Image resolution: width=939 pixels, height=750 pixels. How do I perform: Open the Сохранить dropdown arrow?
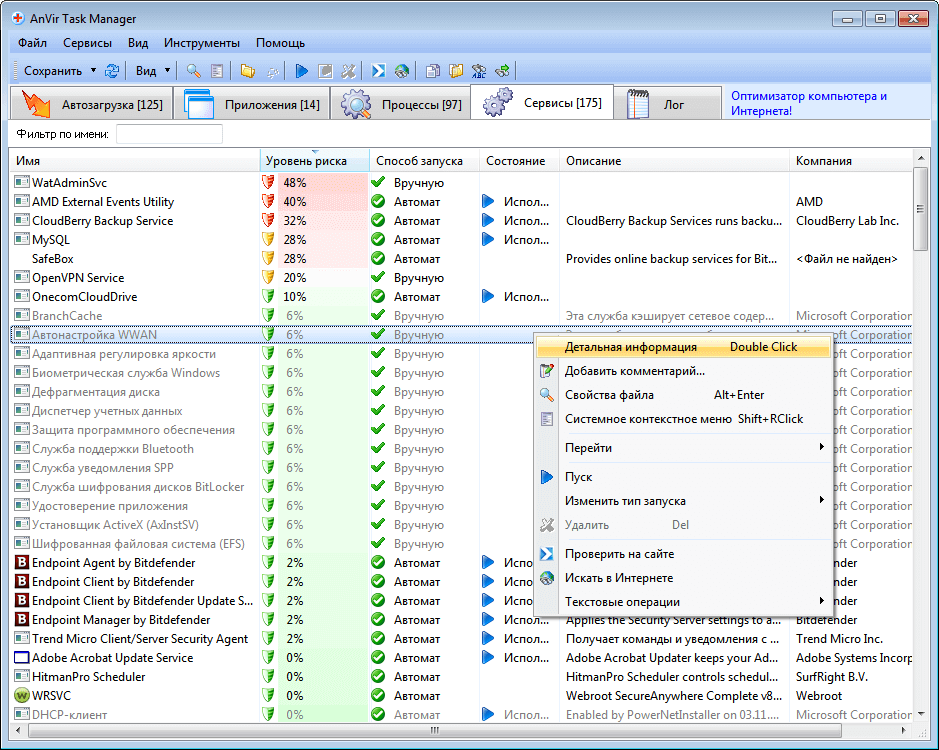pyautogui.click(x=93, y=71)
